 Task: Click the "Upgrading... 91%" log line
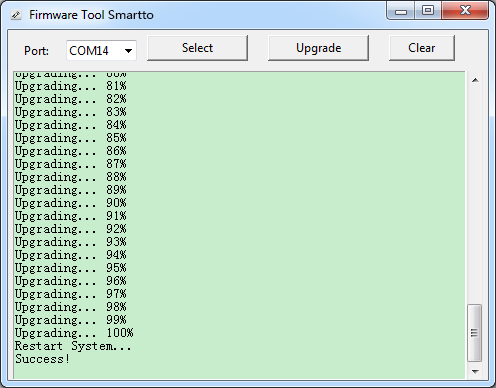[71, 216]
